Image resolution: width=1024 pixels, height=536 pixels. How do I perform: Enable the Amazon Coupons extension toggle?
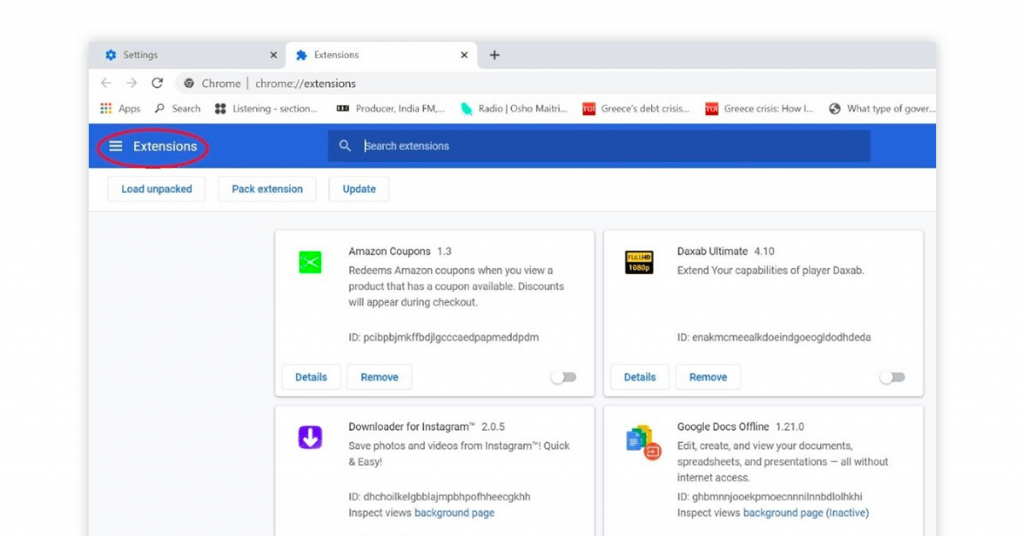click(564, 377)
